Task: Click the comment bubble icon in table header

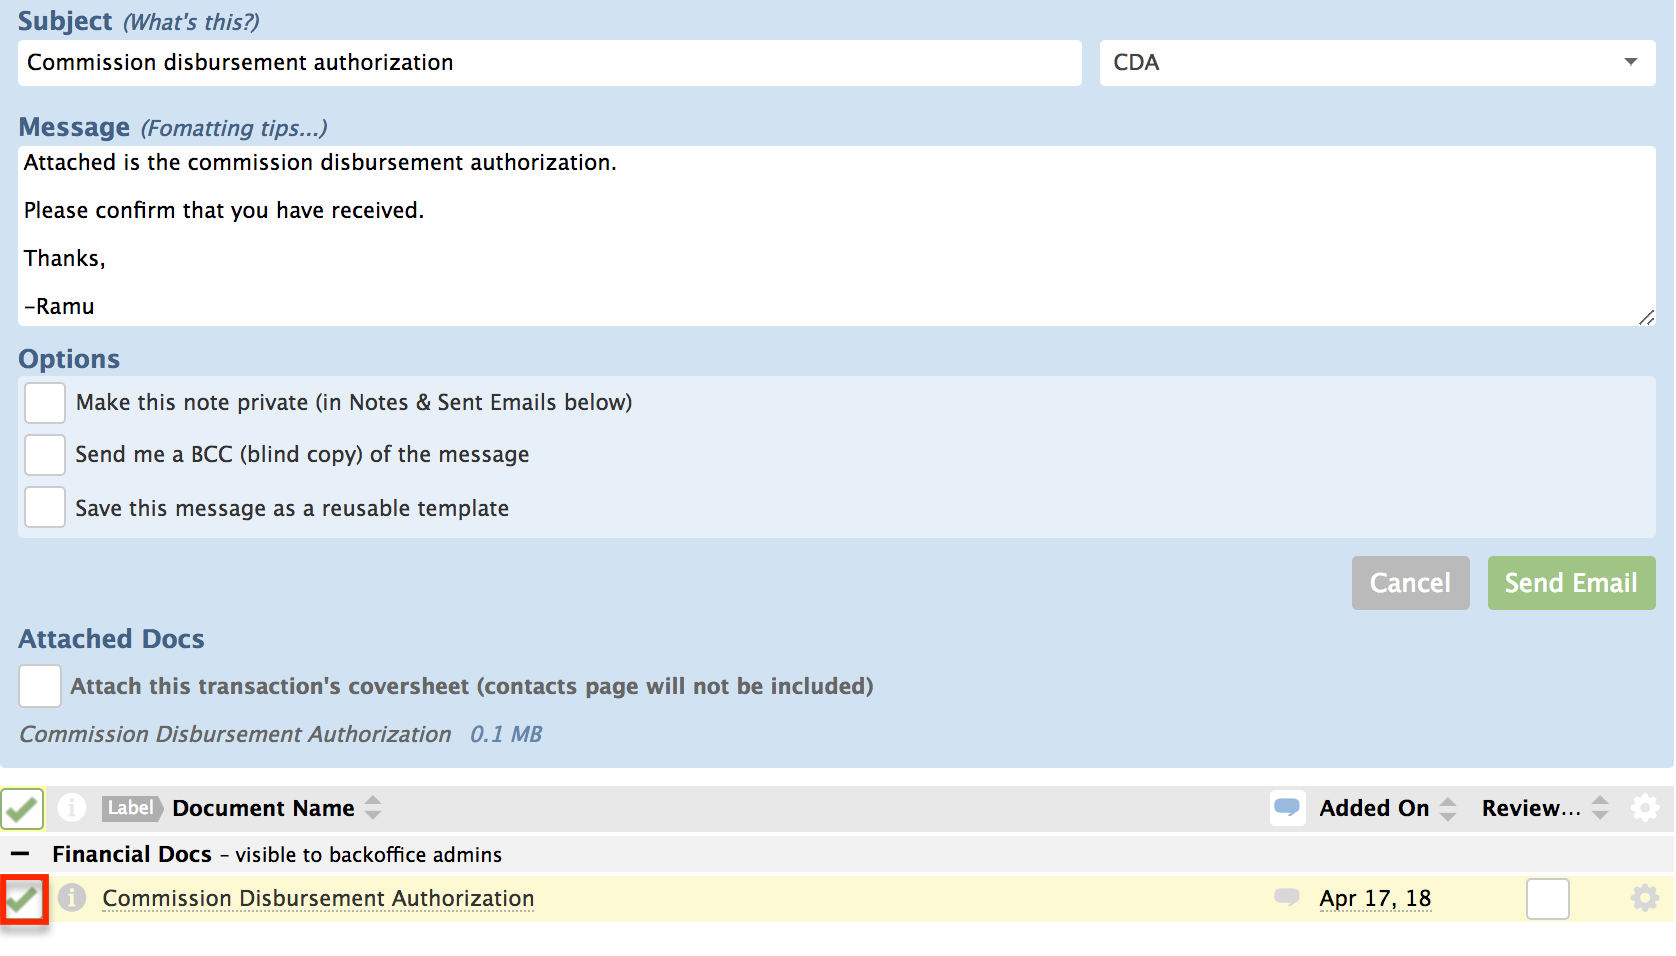Action: [1287, 807]
